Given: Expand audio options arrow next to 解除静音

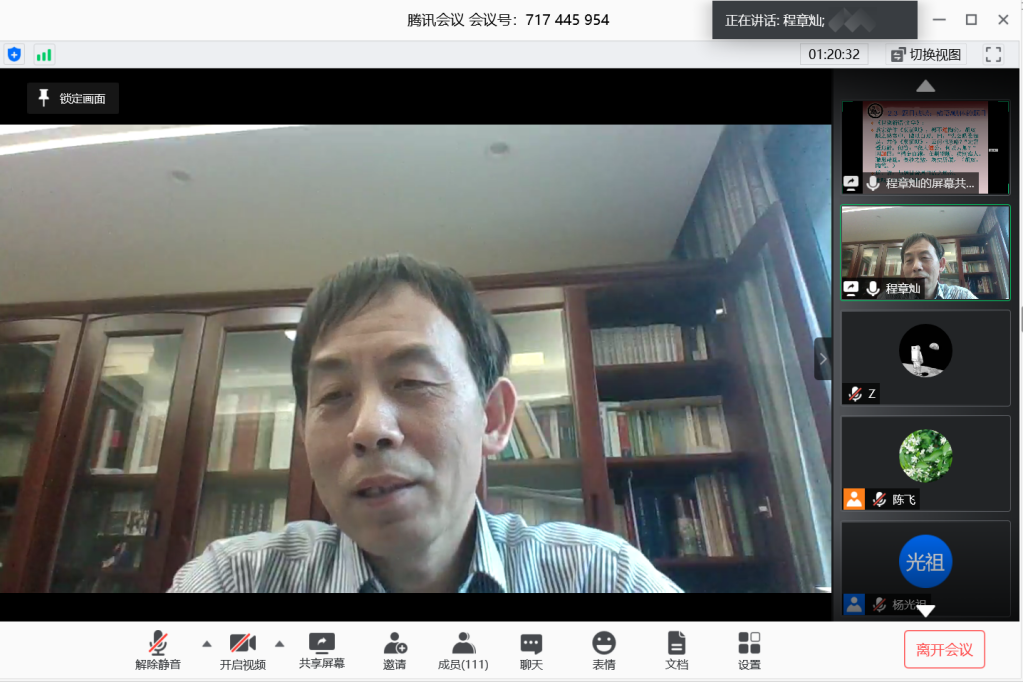Looking at the screenshot, I should [x=207, y=643].
